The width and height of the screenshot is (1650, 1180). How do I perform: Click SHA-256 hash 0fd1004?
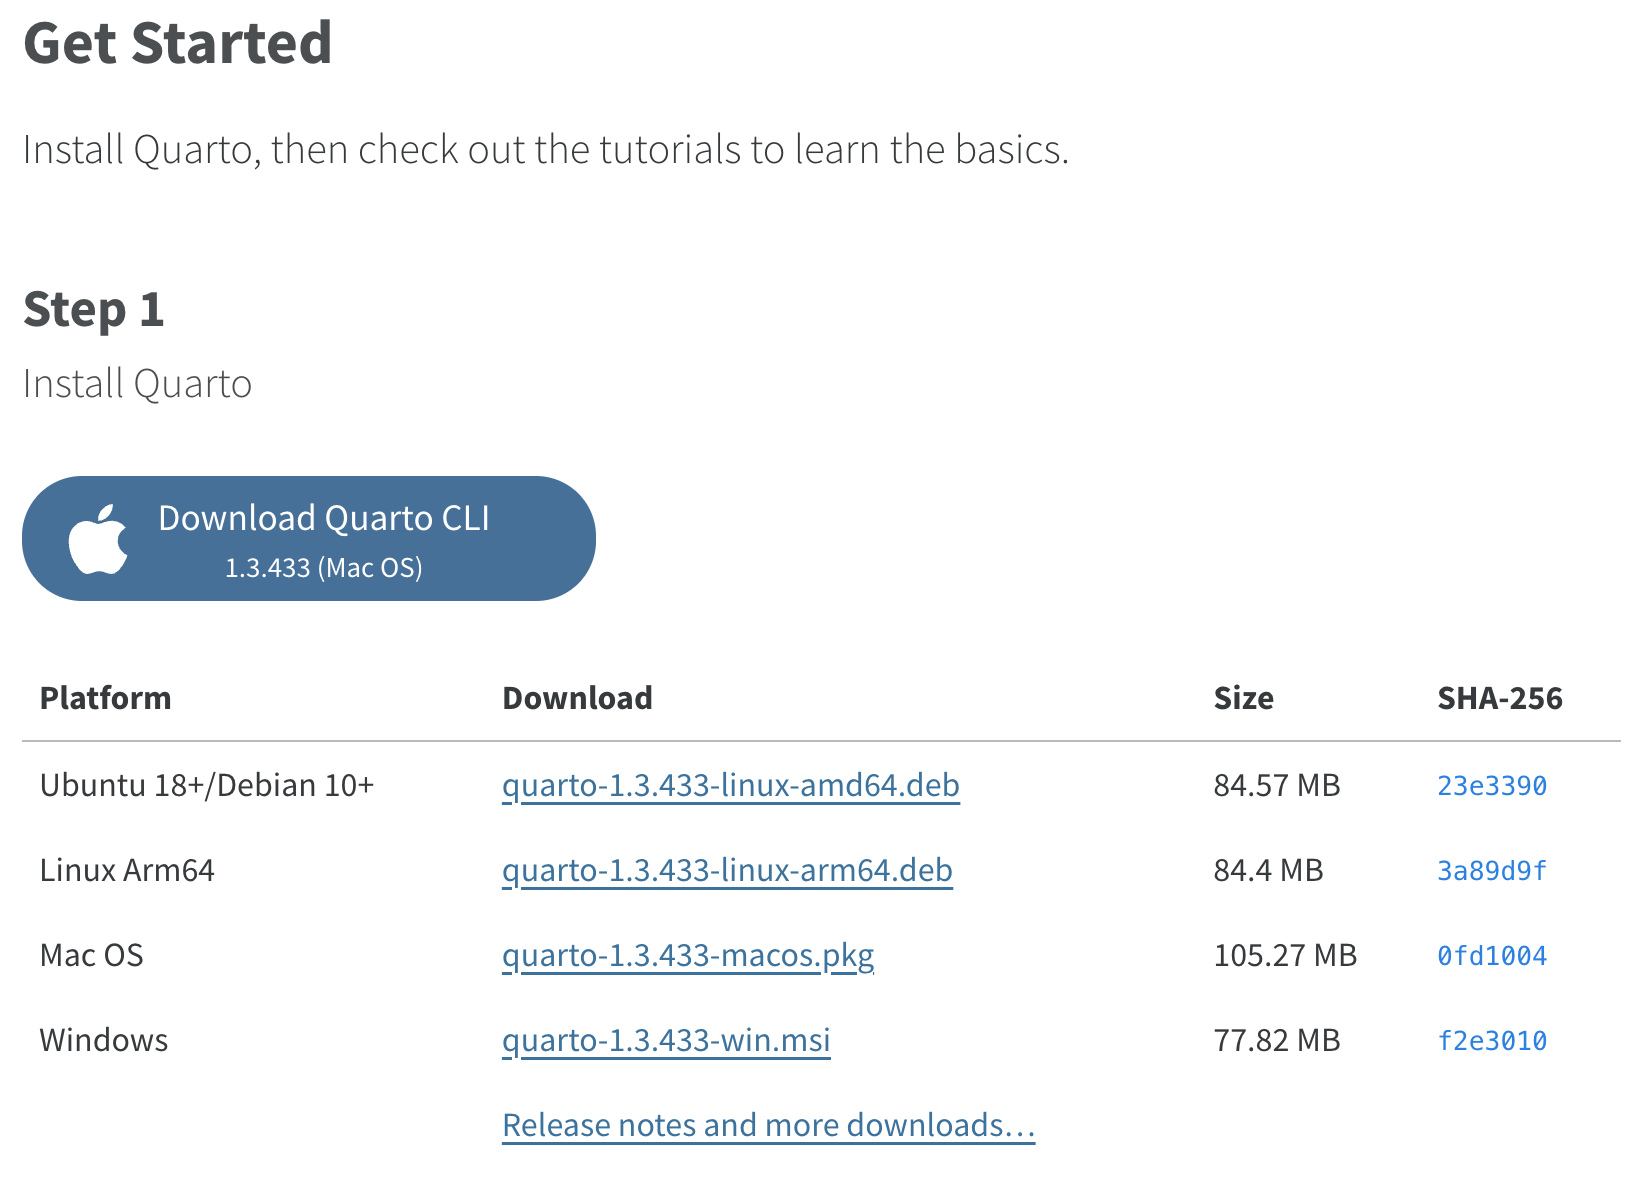tap(1491, 956)
